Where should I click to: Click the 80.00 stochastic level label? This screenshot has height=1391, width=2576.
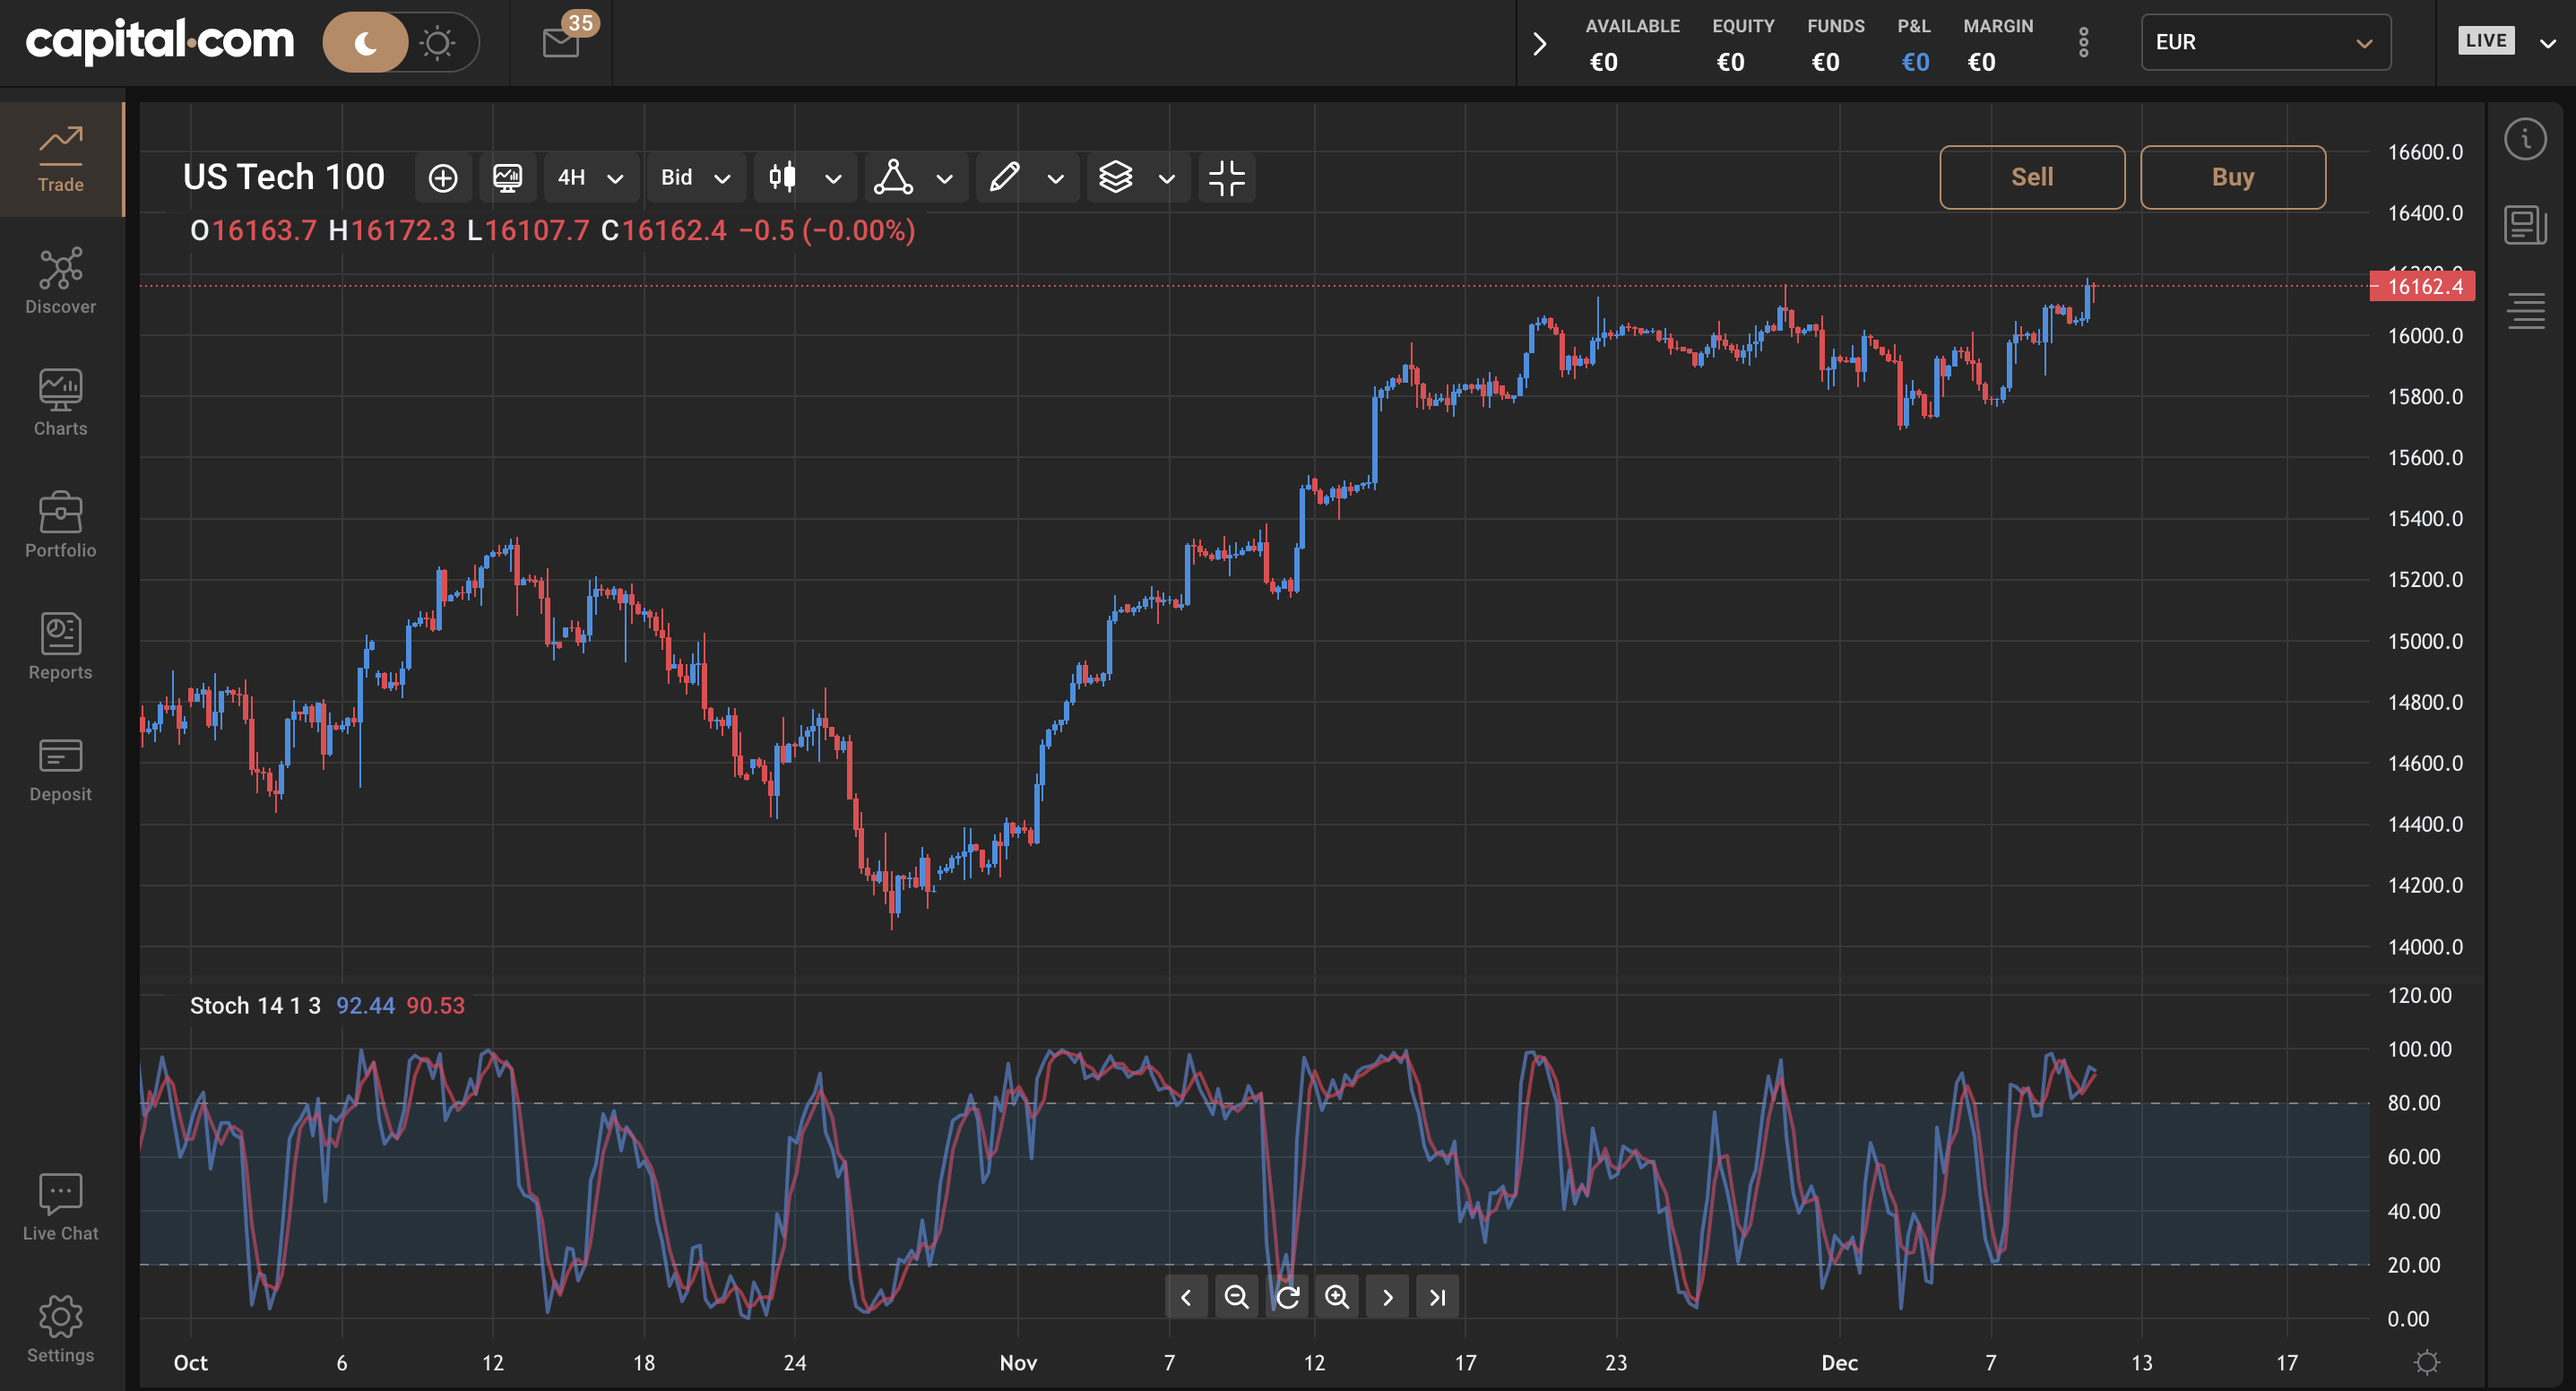2413,1103
